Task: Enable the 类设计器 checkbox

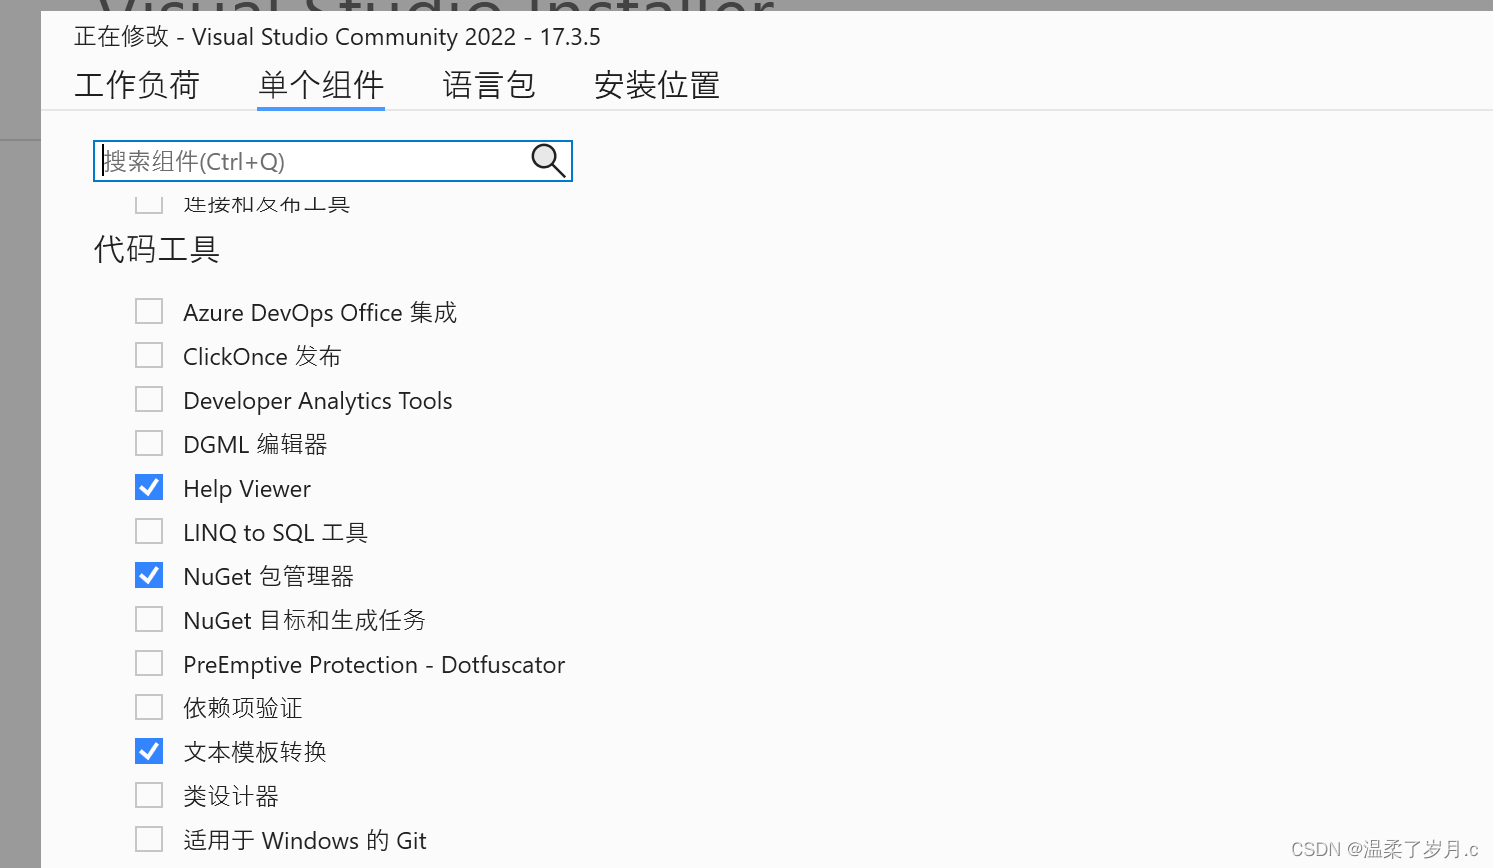Action: (149, 795)
